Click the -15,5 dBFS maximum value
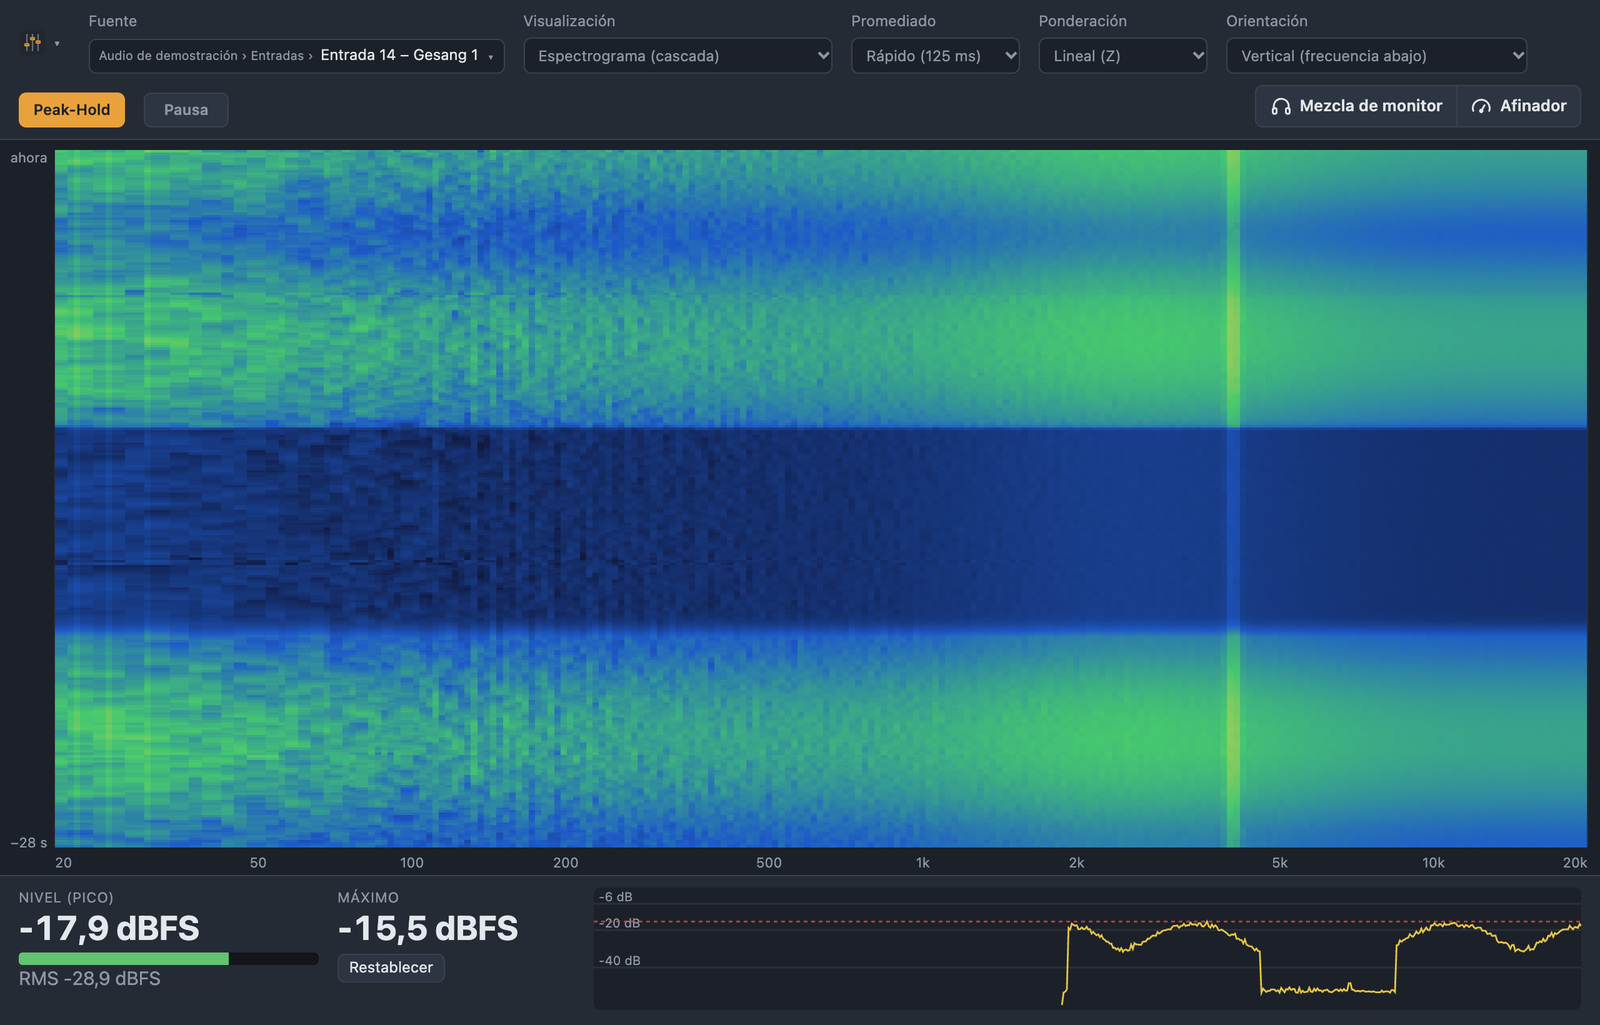Image resolution: width=1600 pixels, height=1025 pixels. coord(428,928)
